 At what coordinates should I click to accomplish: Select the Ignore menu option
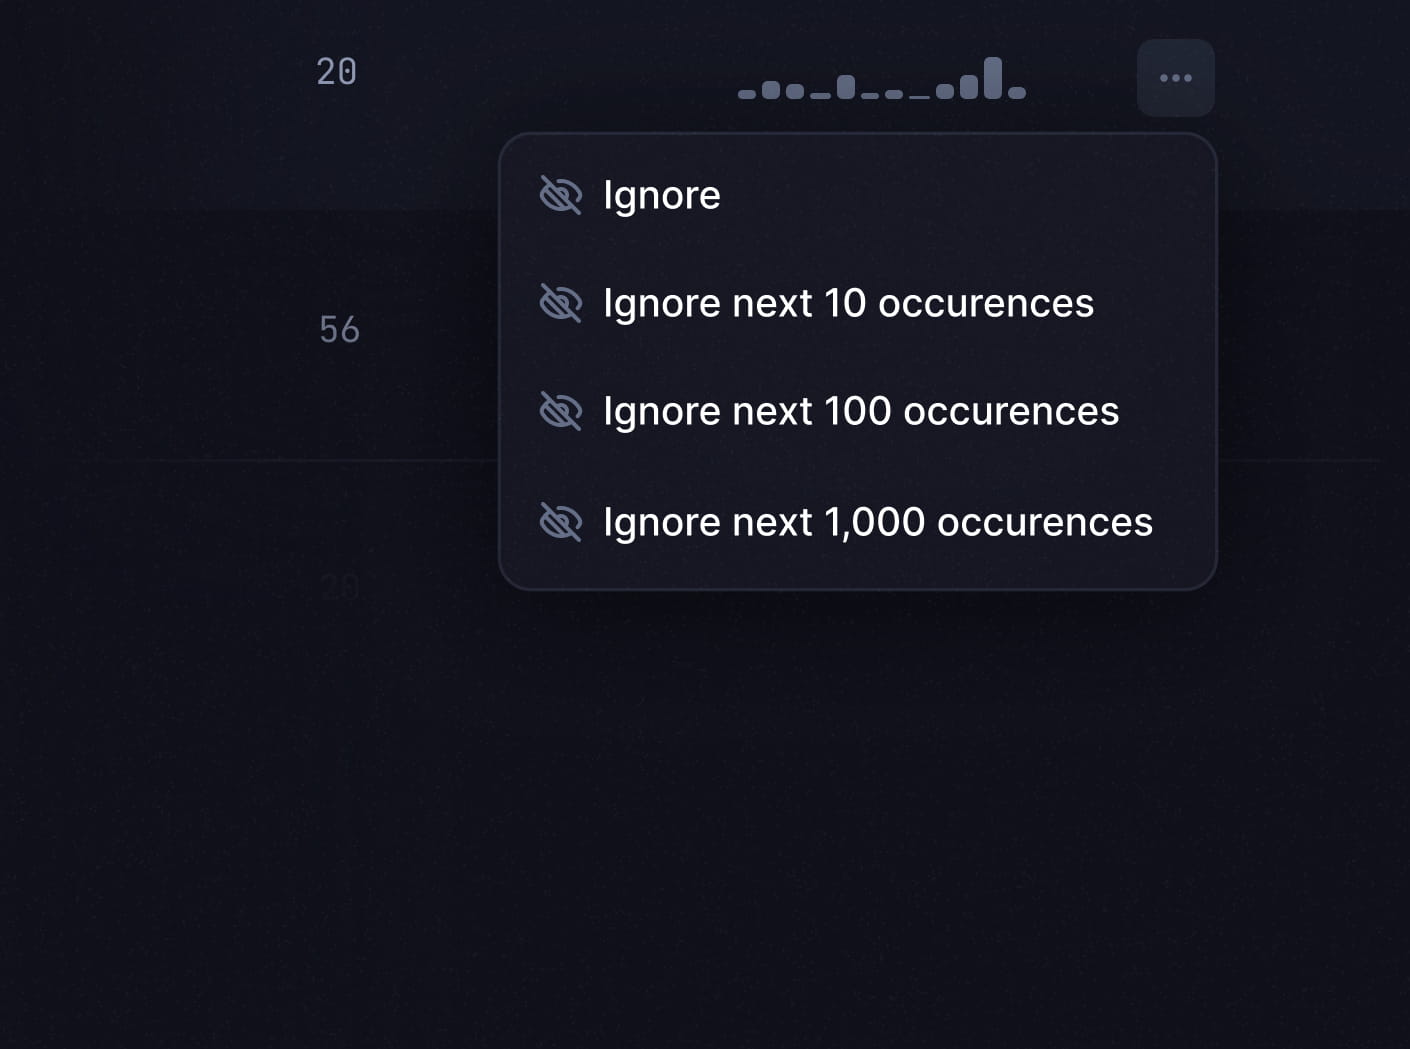pyautogui.click(x=661, y=195)
